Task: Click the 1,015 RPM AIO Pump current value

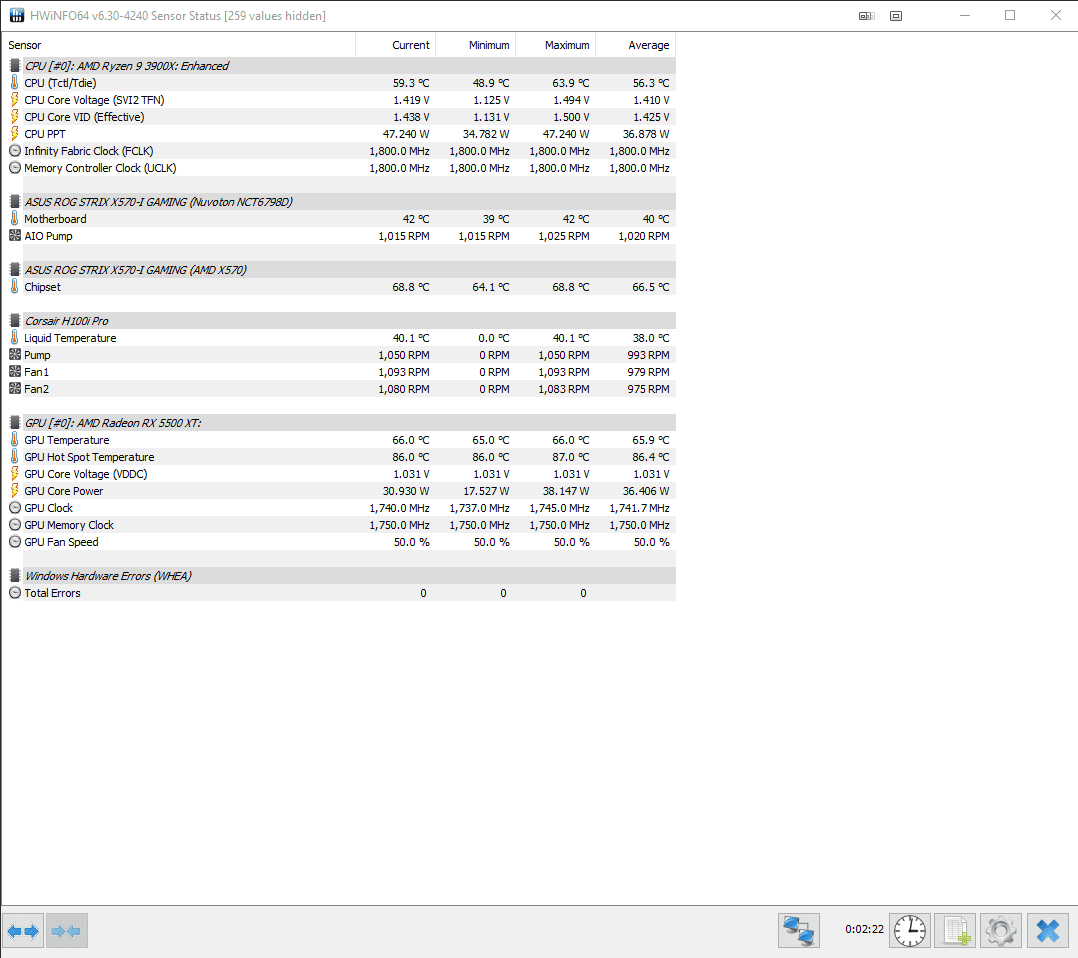Action: [x=404, y=236]
